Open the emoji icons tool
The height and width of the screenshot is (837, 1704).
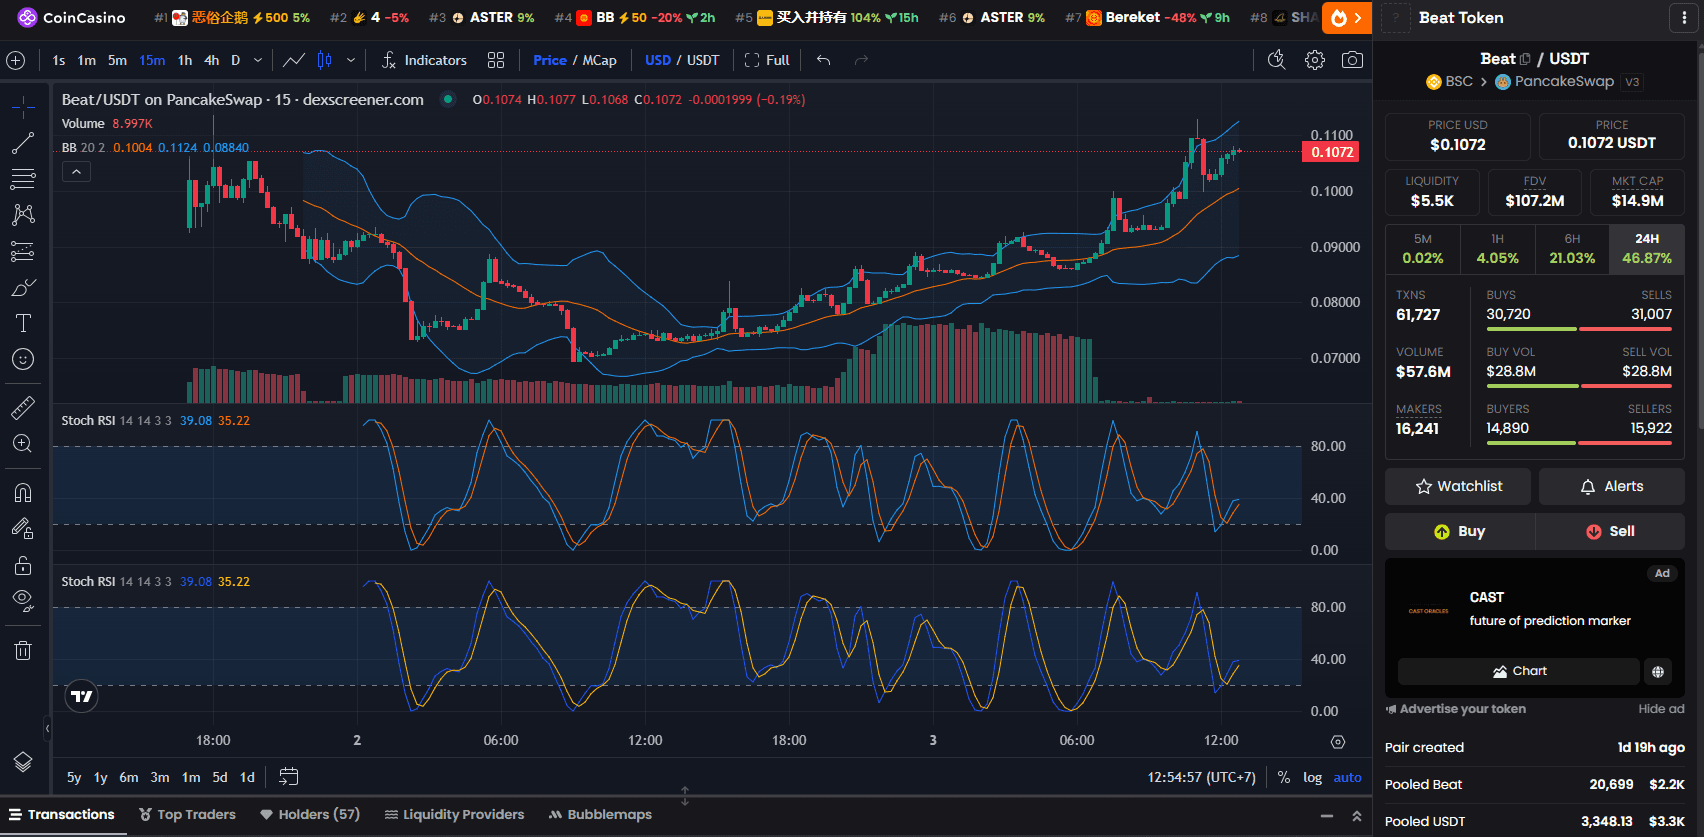coord(22,359)
